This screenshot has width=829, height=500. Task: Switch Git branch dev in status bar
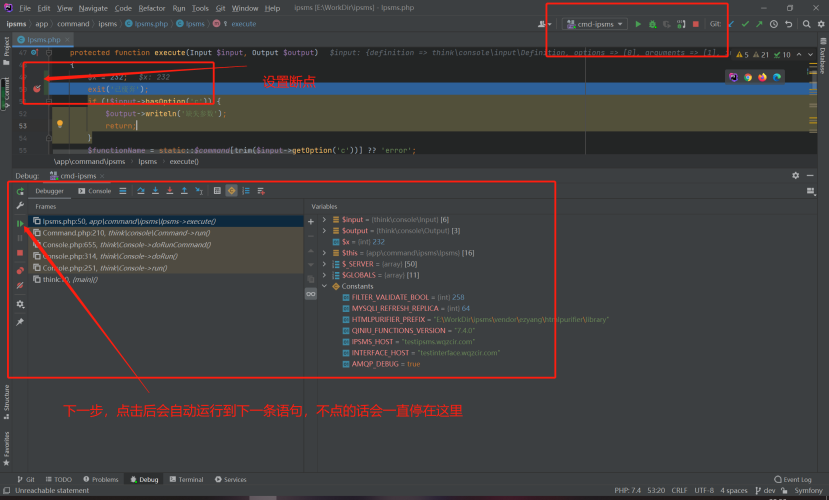[765, 490]
